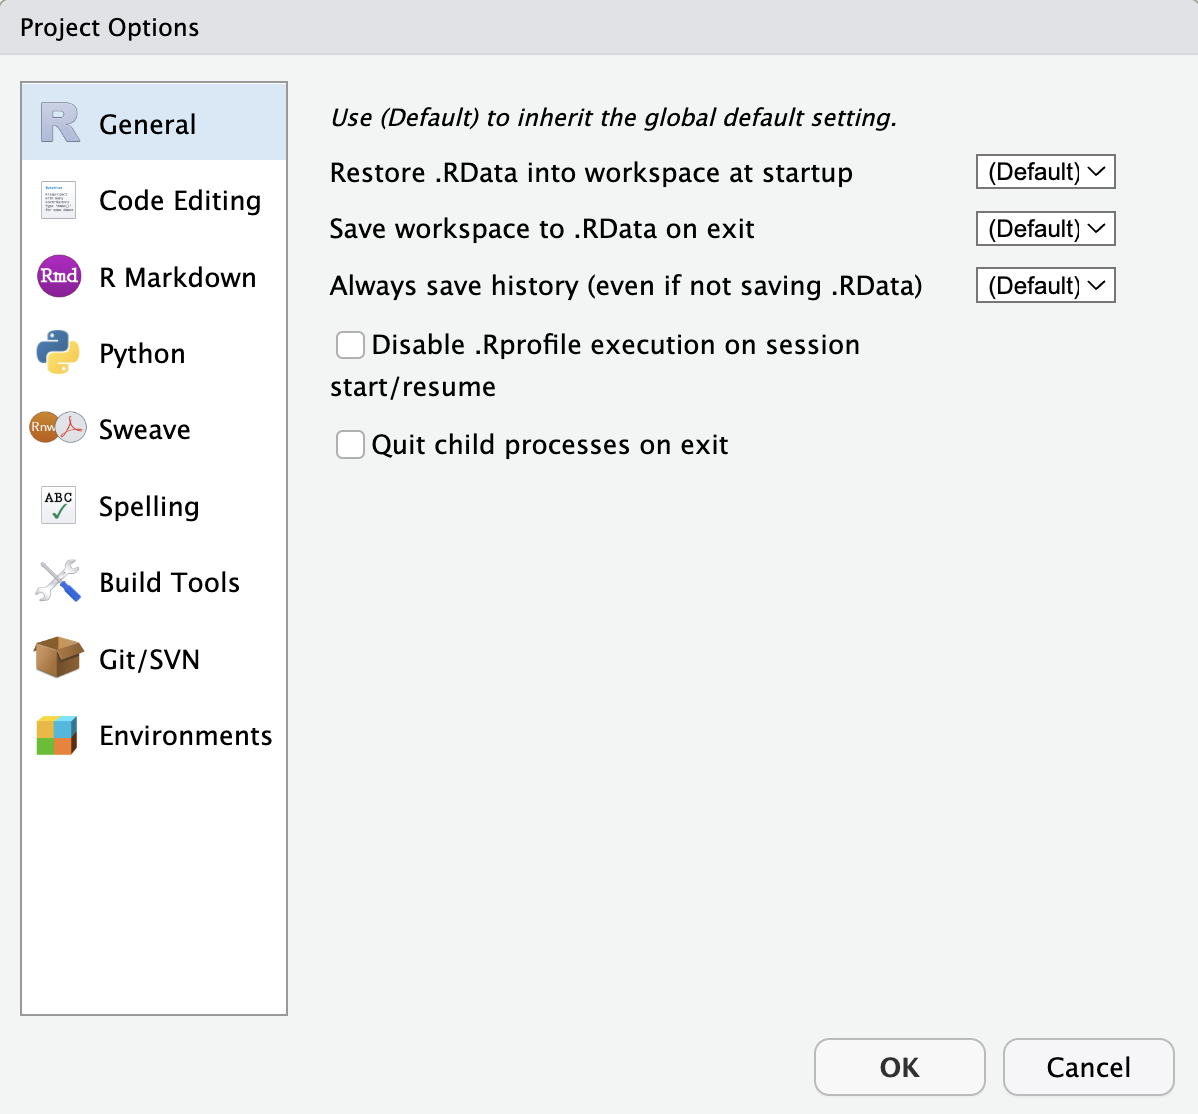
Task: Open Build Tools via wrench icon
Action: [x=57, y=582]
